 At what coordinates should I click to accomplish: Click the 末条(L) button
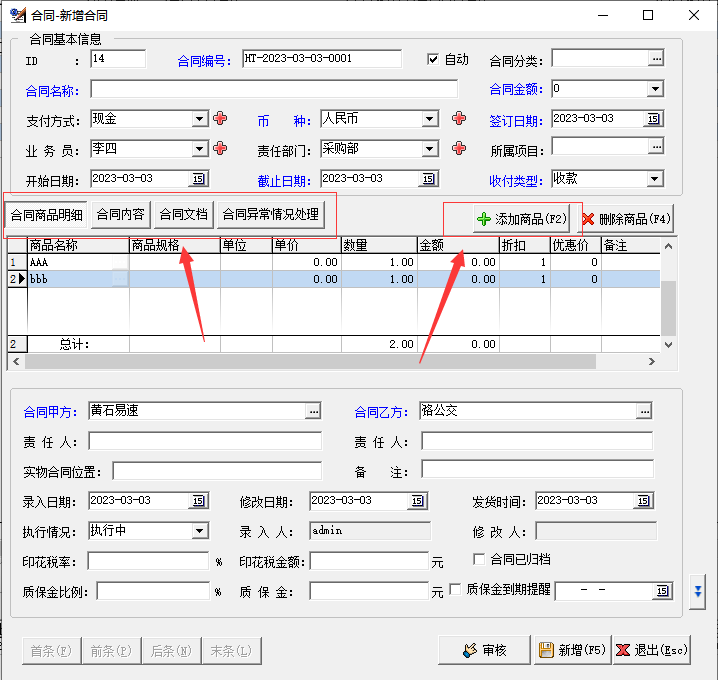coord(231,651)
